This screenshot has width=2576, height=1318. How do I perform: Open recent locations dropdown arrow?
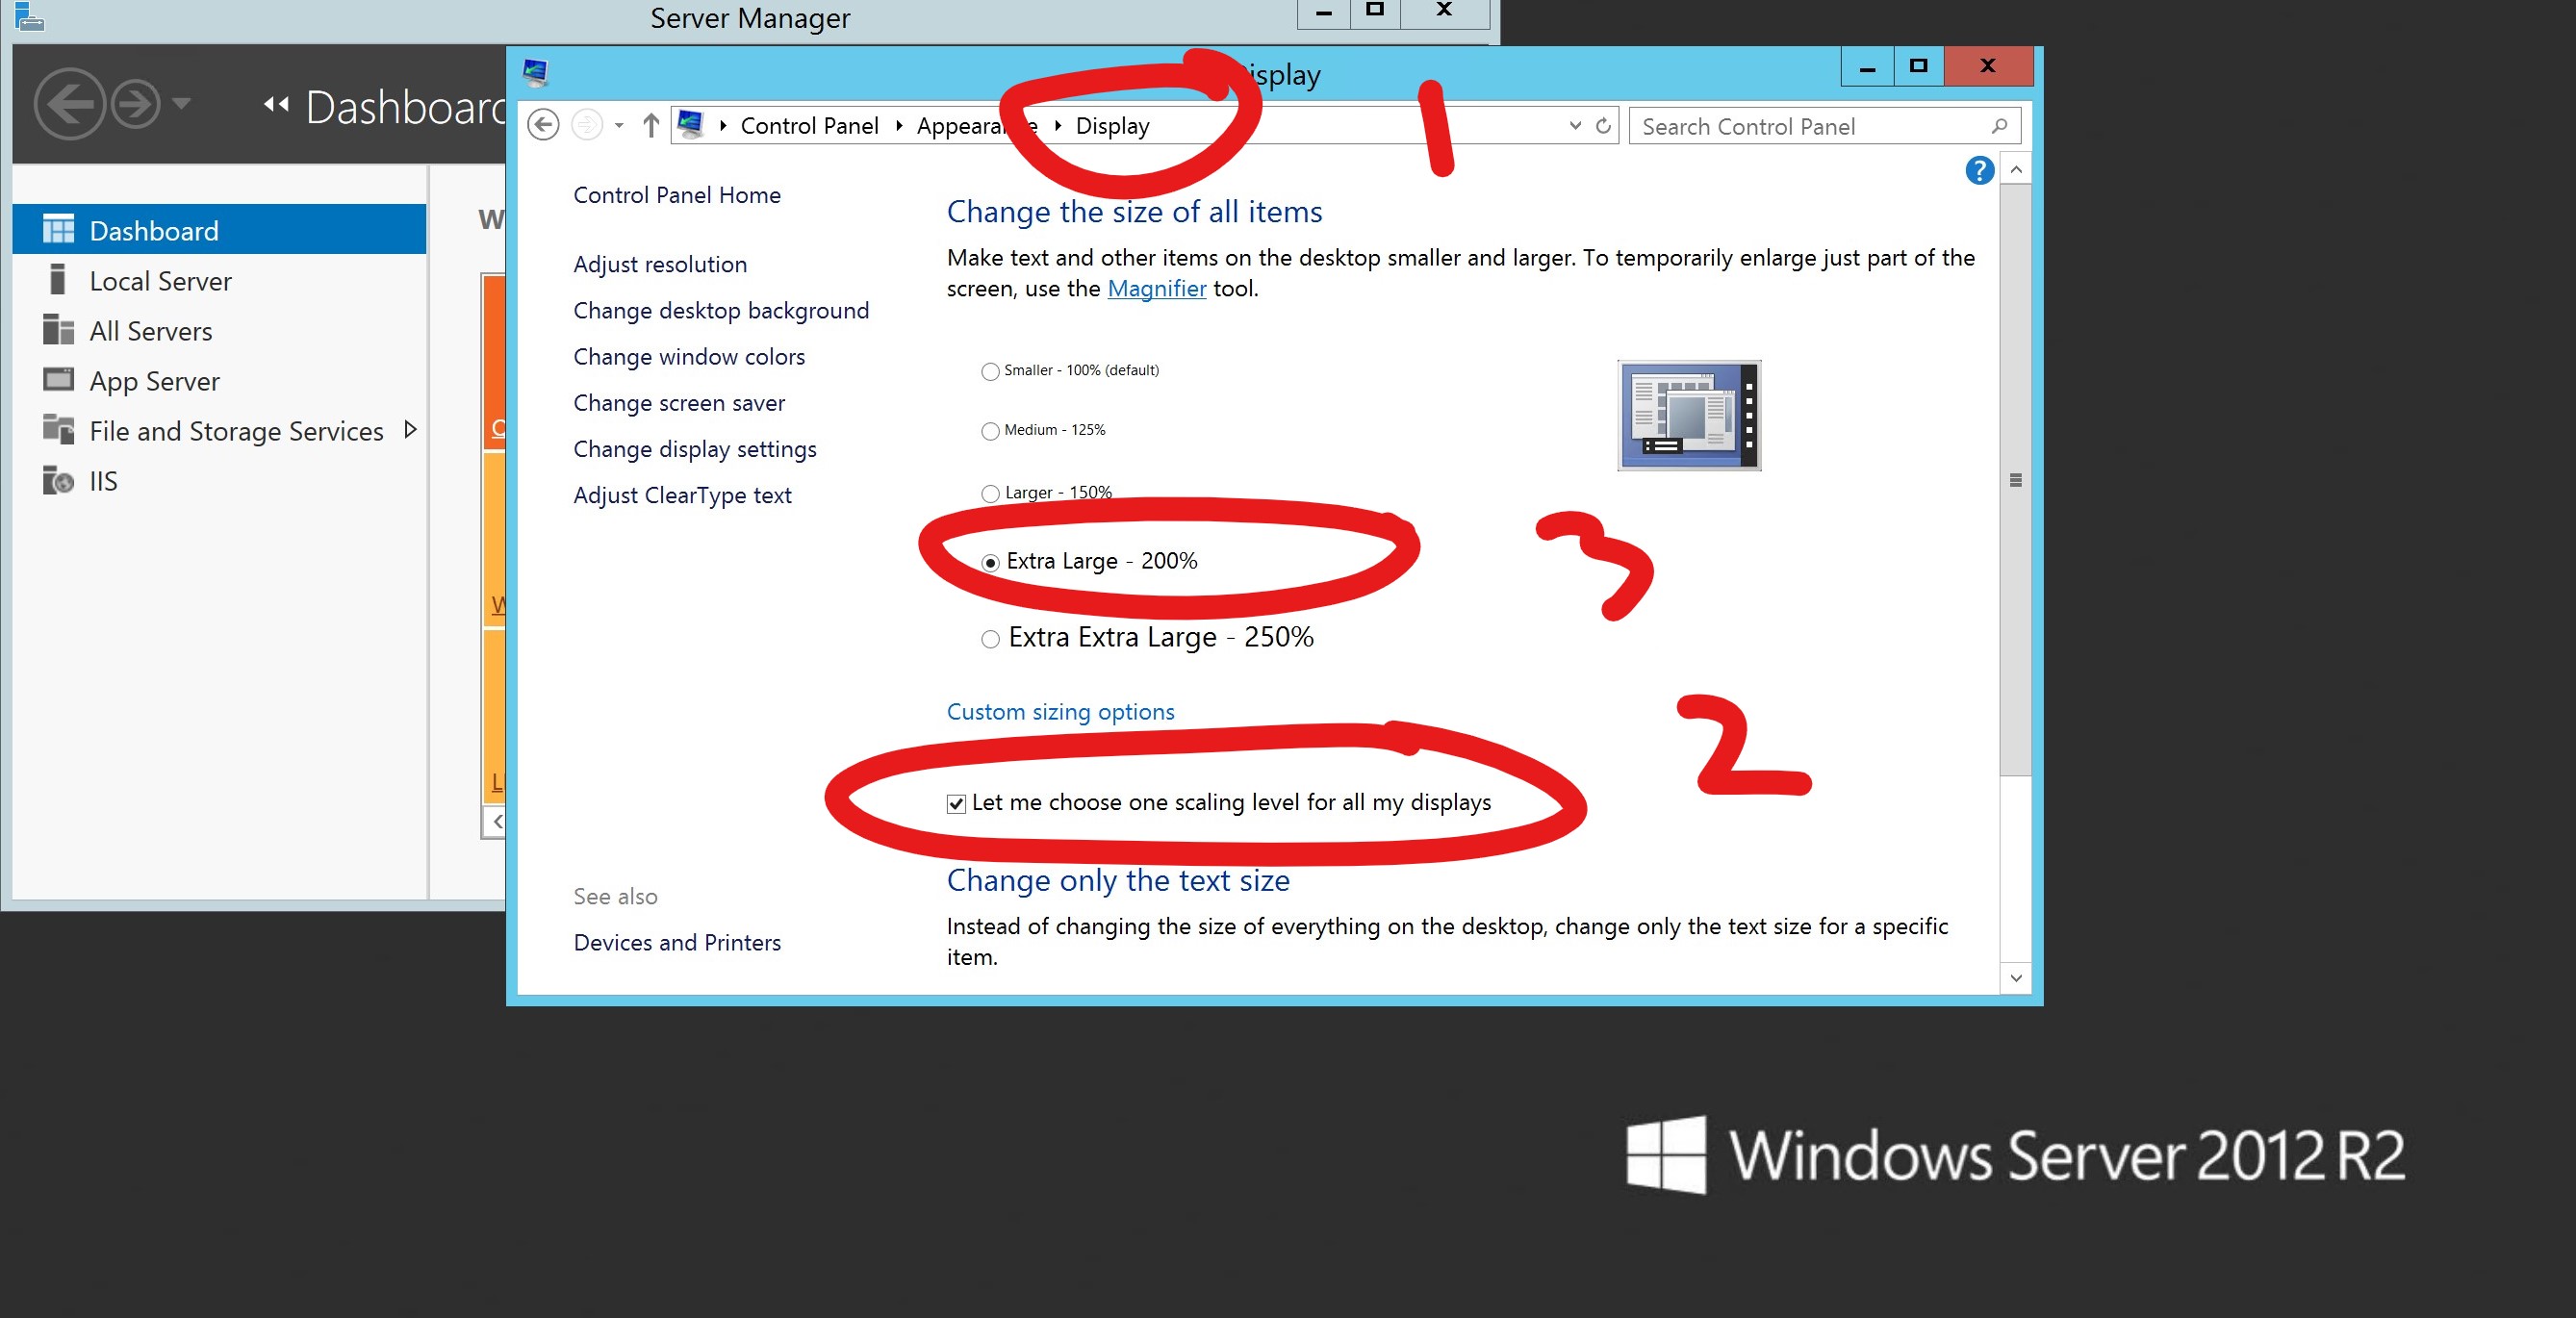click(x=619, y=126)
